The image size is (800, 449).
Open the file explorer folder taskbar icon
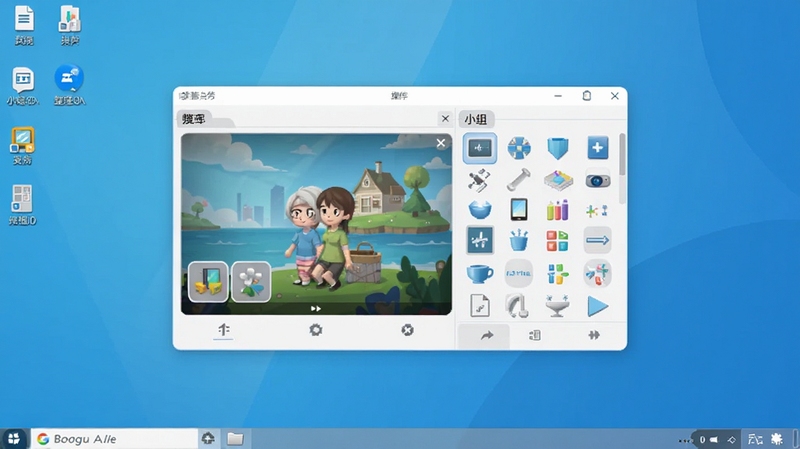235,439
